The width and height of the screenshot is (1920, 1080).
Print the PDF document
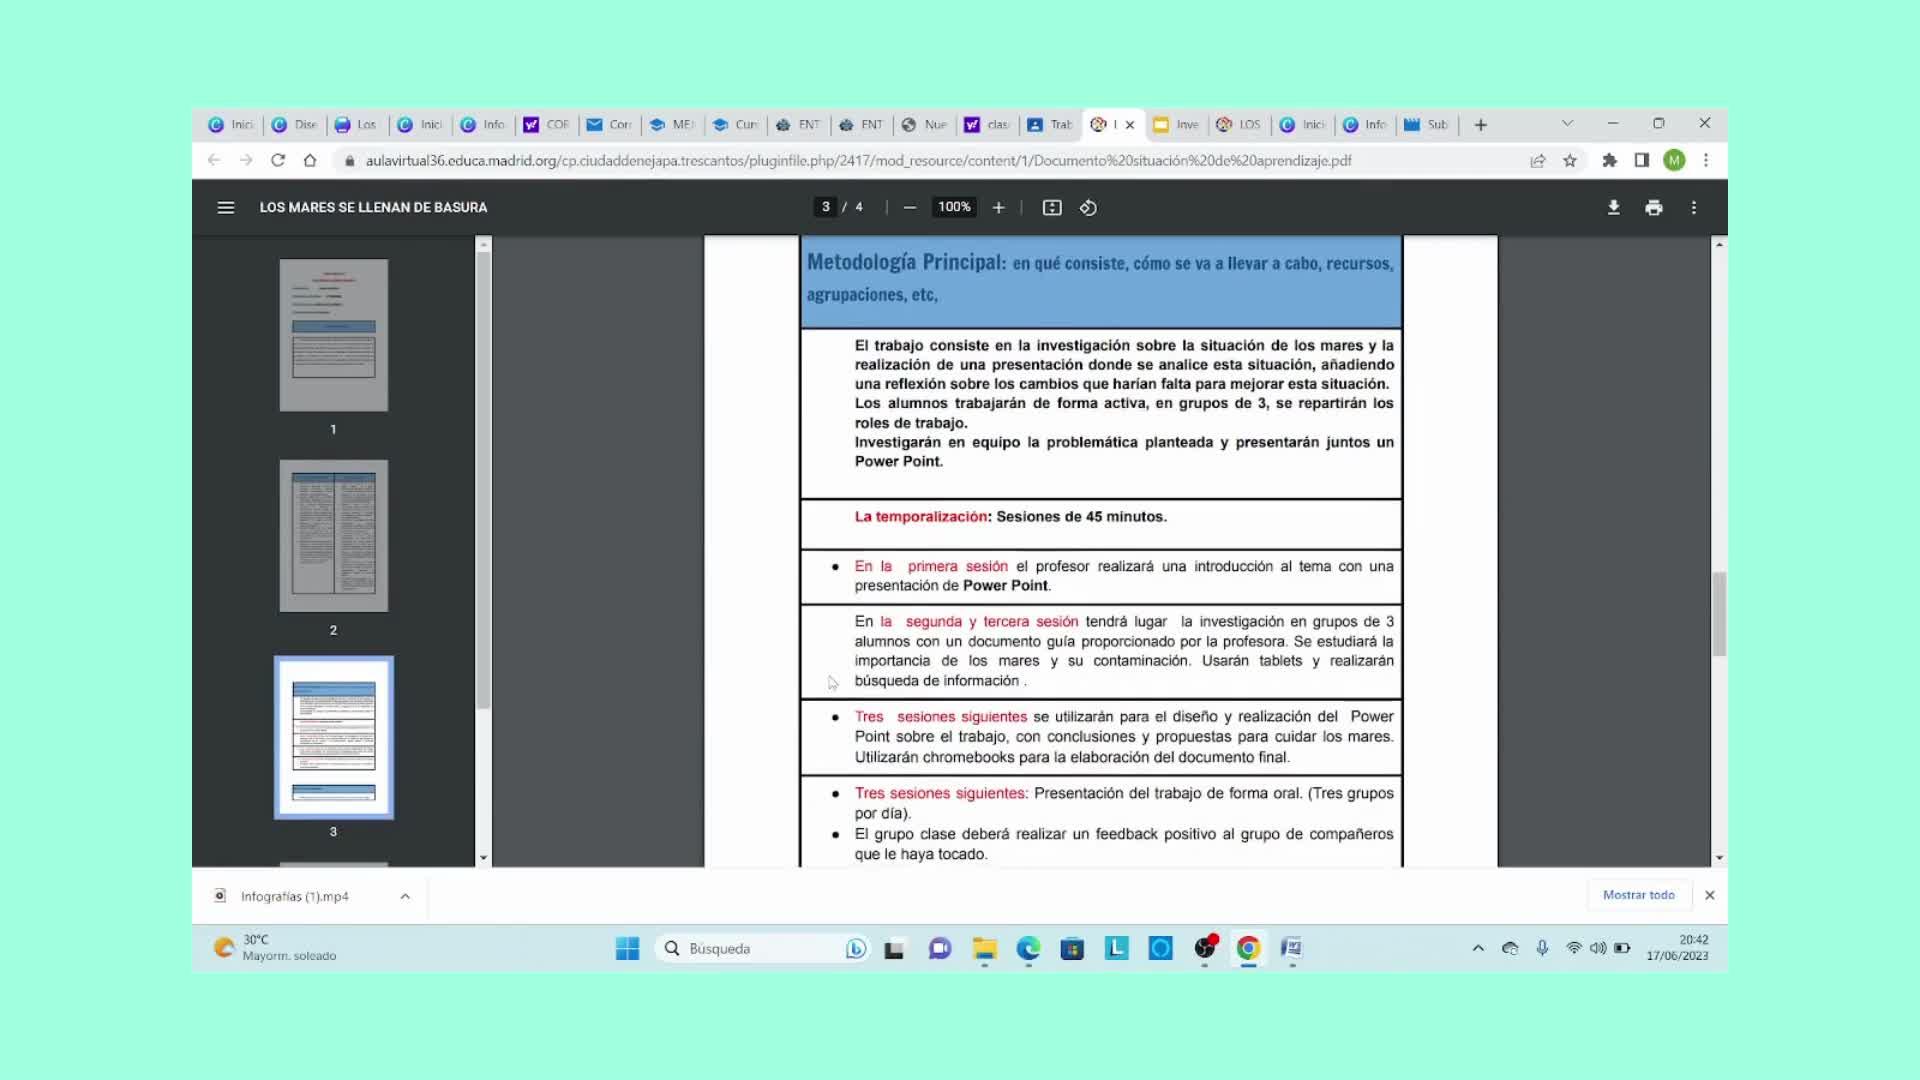[x=1653, y=207]
